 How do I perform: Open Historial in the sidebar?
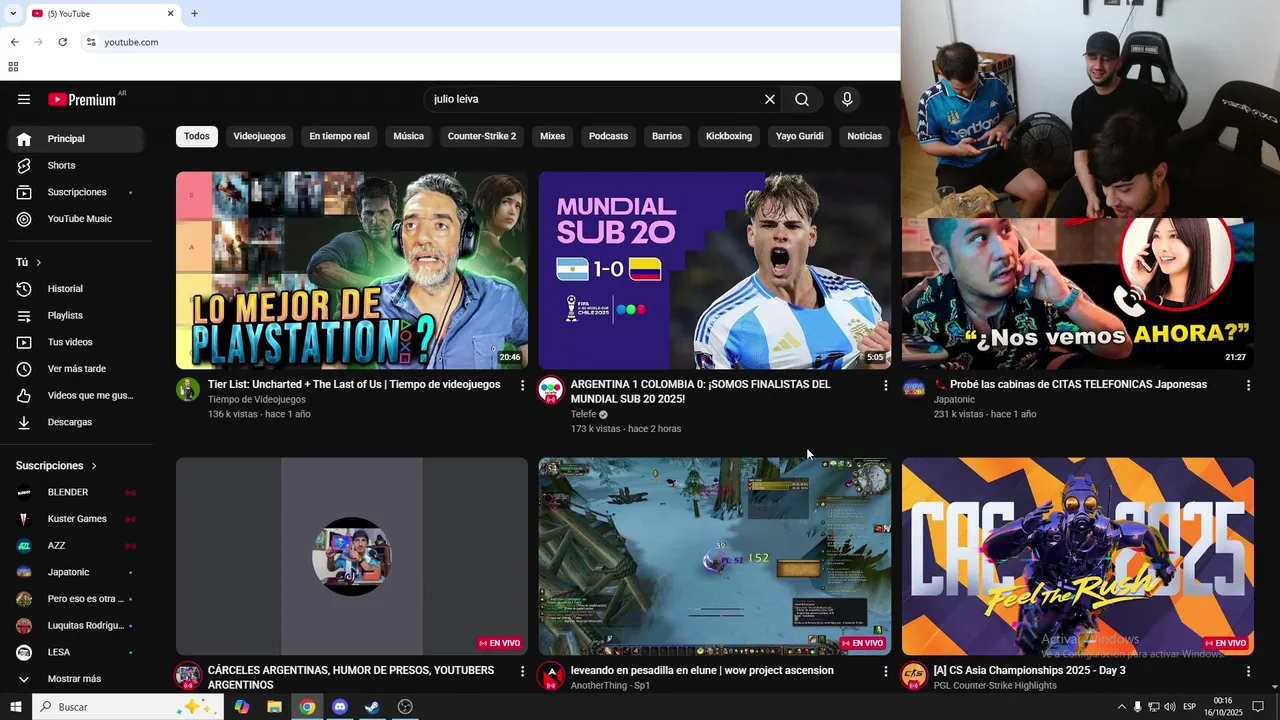76,289
